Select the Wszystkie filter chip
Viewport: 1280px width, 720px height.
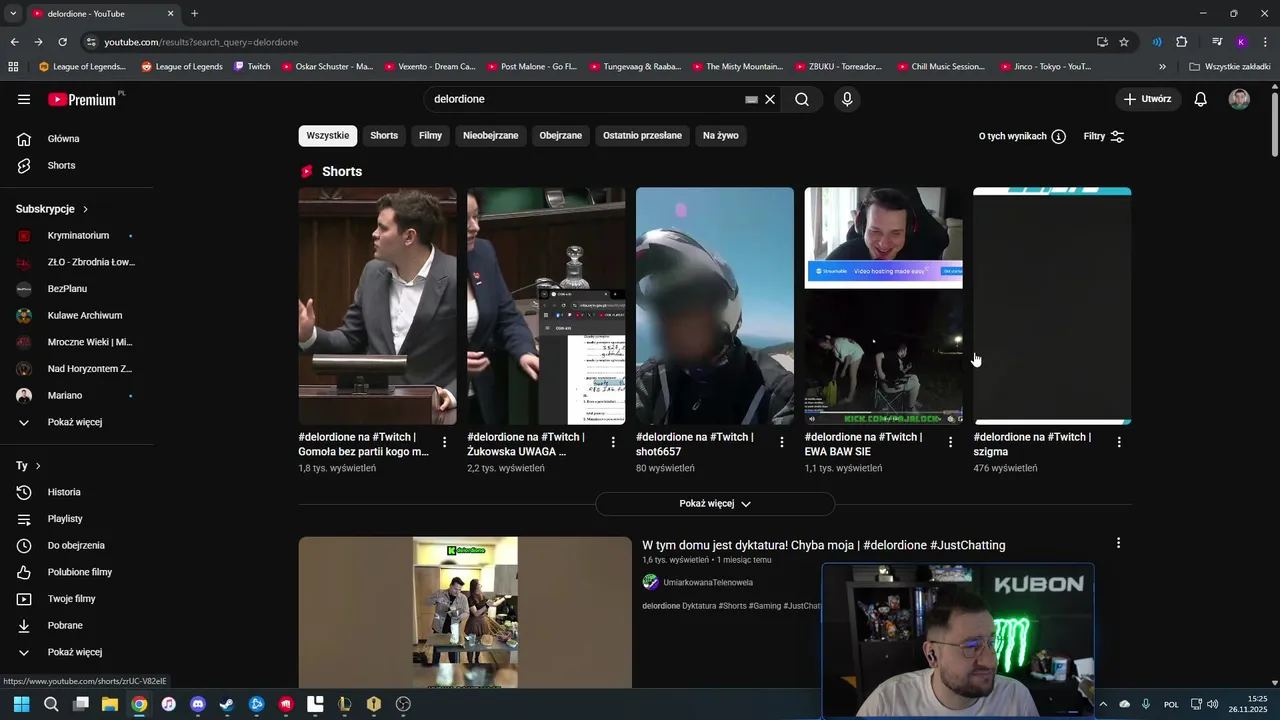(328, 136)
